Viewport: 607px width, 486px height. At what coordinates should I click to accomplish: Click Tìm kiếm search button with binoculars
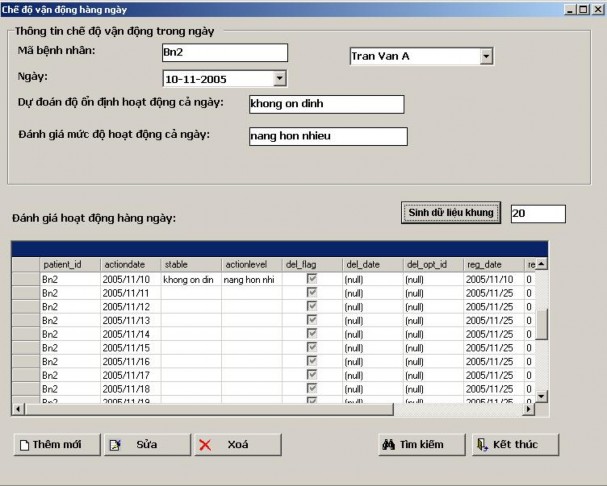[411, 444]
